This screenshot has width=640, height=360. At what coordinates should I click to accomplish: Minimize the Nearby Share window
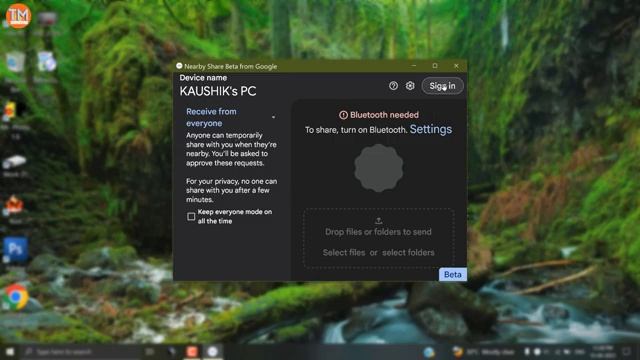pyautogui.click(x=414, y=66)
